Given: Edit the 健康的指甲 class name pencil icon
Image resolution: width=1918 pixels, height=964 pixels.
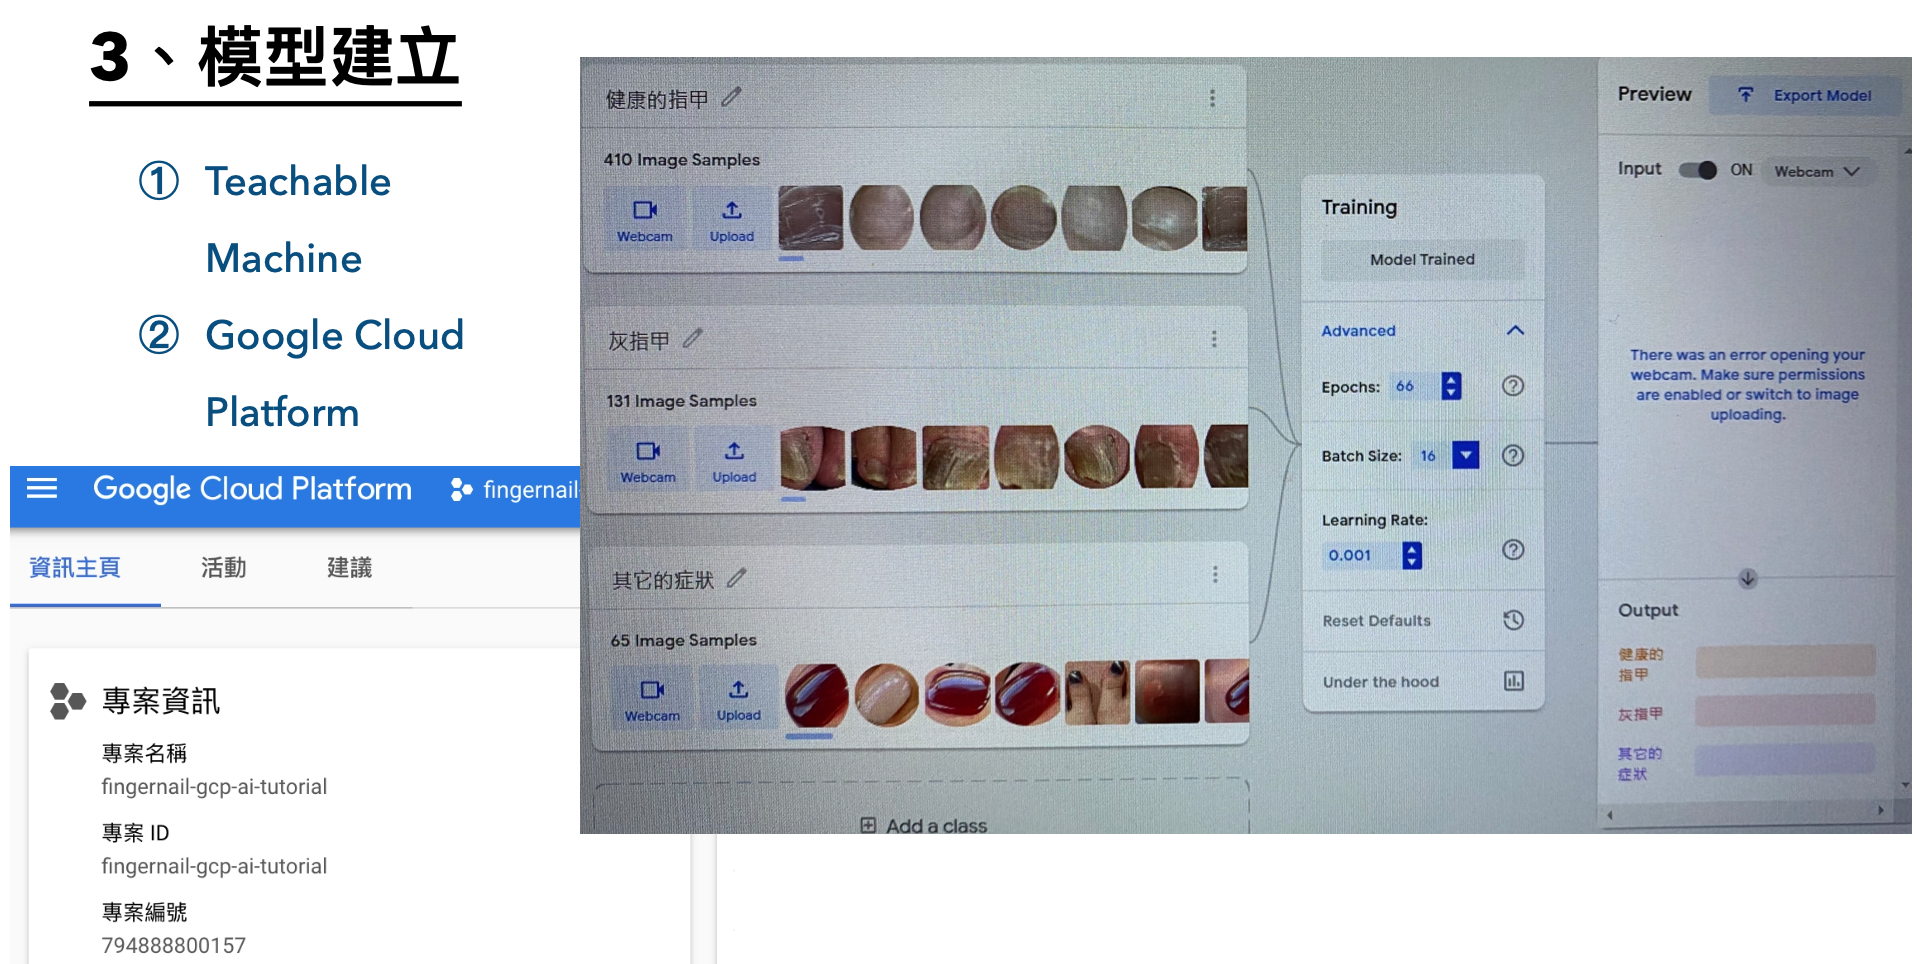Looking at the screenshot, I should [731, 97].
